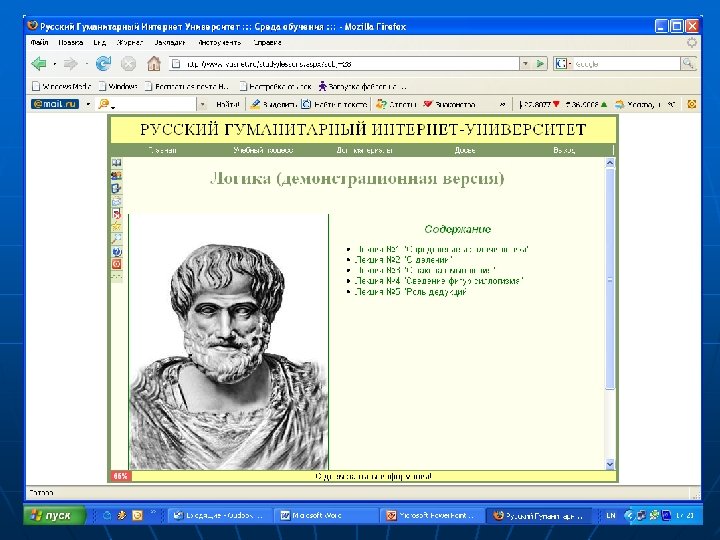
Task: Open the Вид menu
Action: click(99, 43)
